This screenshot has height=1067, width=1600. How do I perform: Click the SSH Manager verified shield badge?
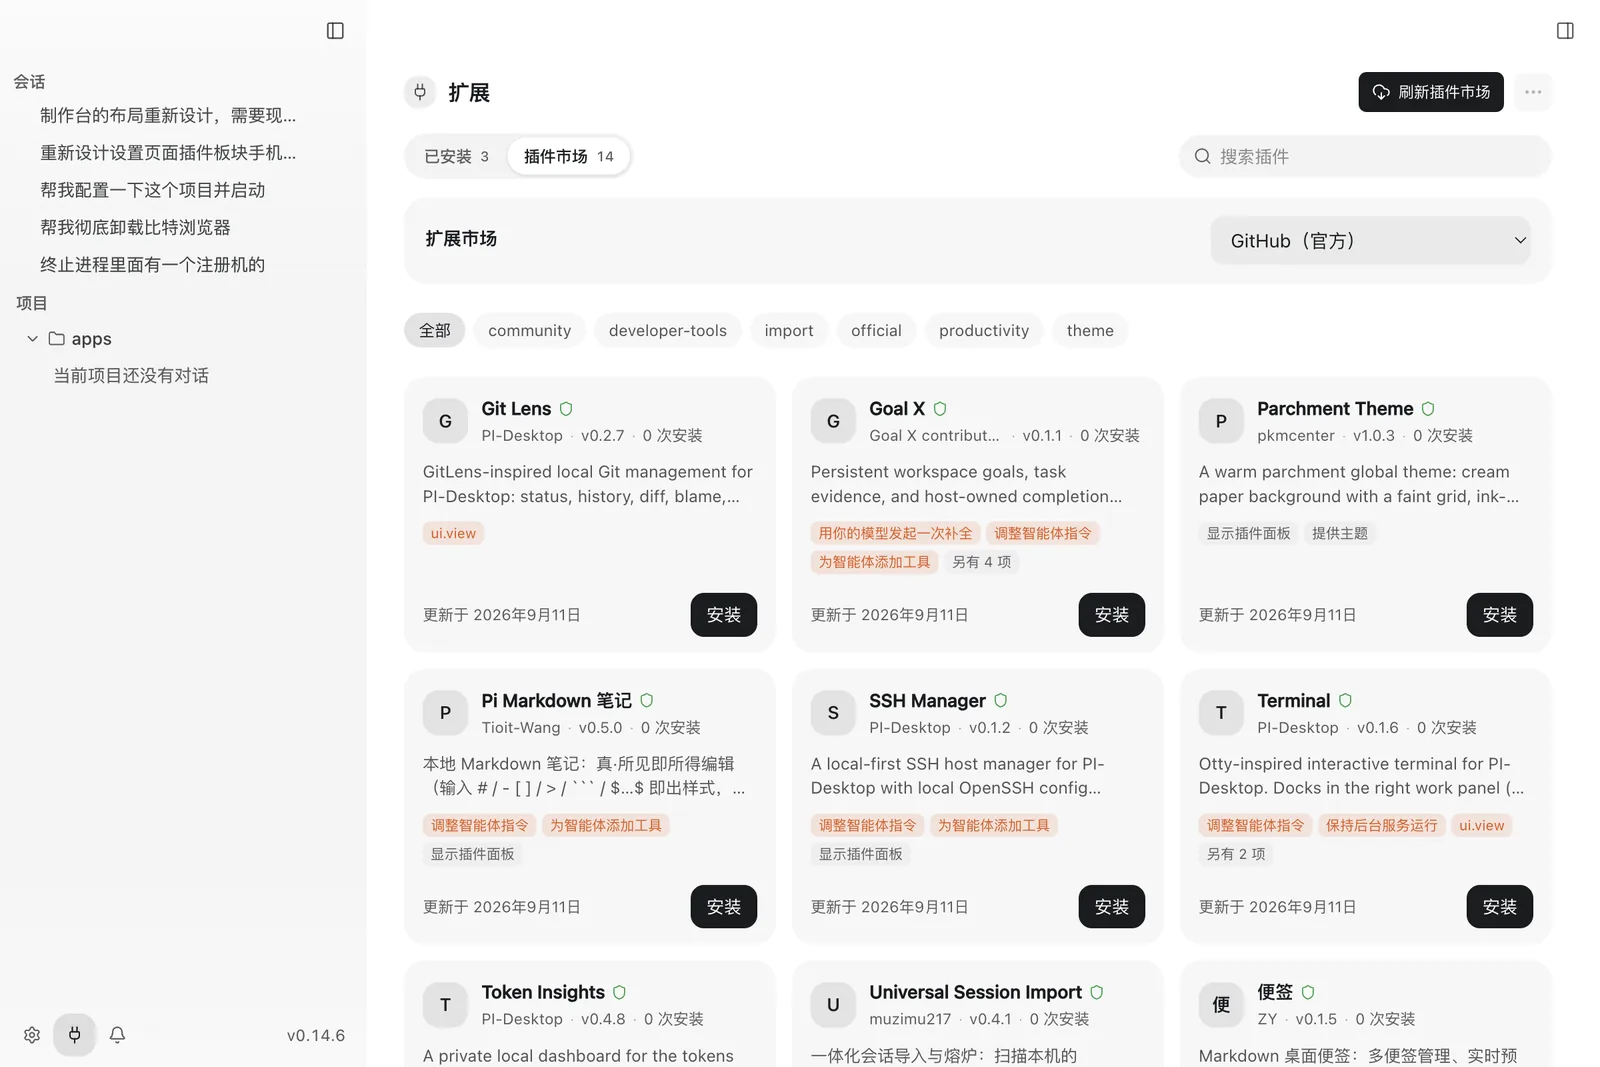1001,701
